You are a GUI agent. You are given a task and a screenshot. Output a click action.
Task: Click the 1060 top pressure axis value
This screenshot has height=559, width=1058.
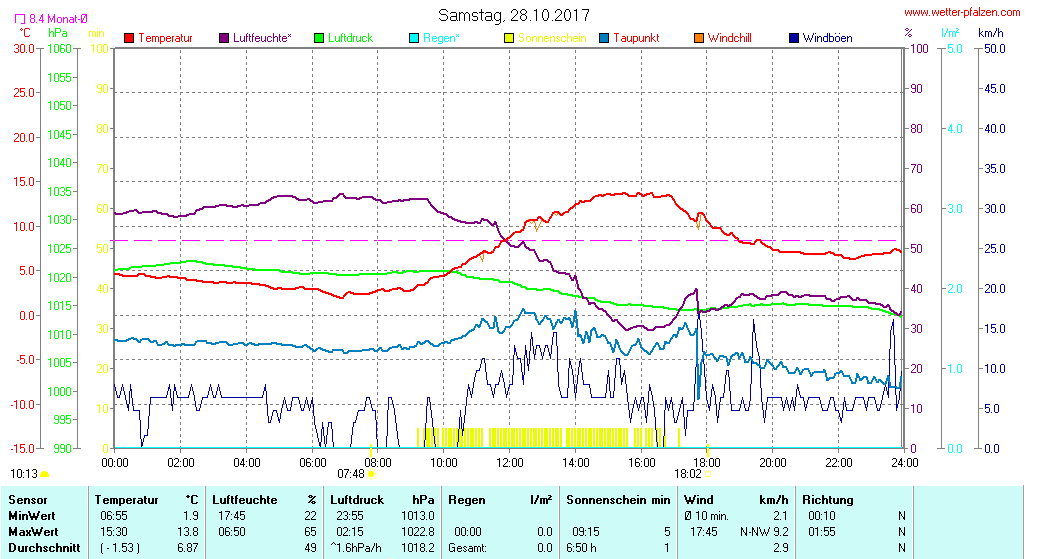click(x=58, y=49)
